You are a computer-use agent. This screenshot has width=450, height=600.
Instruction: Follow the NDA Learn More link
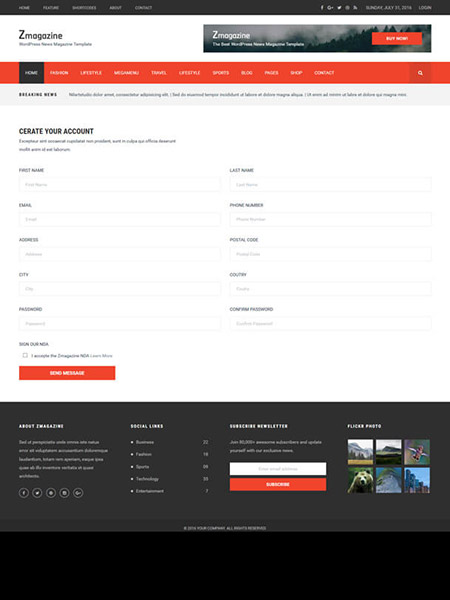pyautogui.click(x=101, y=356)
